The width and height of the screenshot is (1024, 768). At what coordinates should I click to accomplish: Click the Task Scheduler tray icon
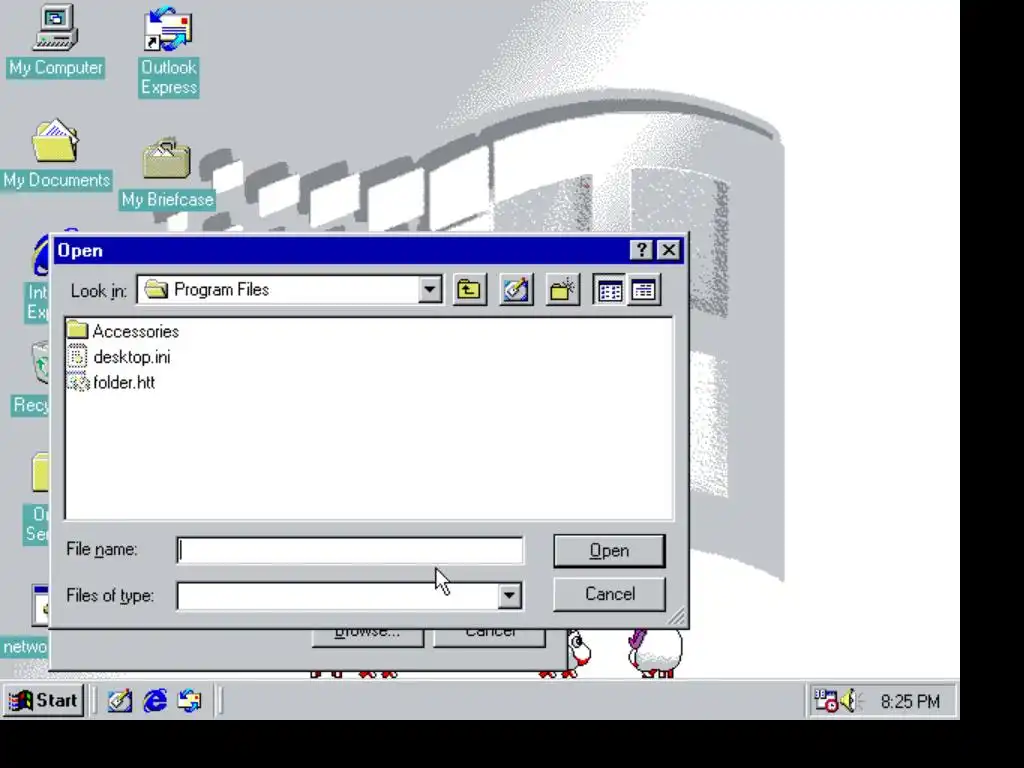click(825, 700)
